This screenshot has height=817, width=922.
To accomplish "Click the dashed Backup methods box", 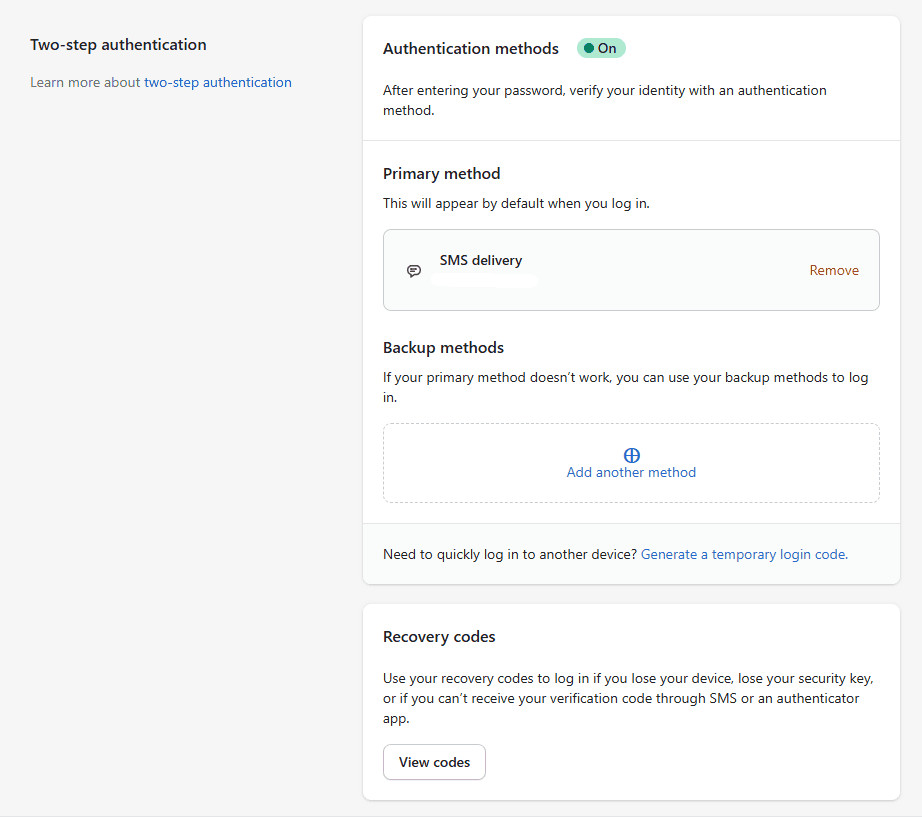I will click(x=631, y=463).
